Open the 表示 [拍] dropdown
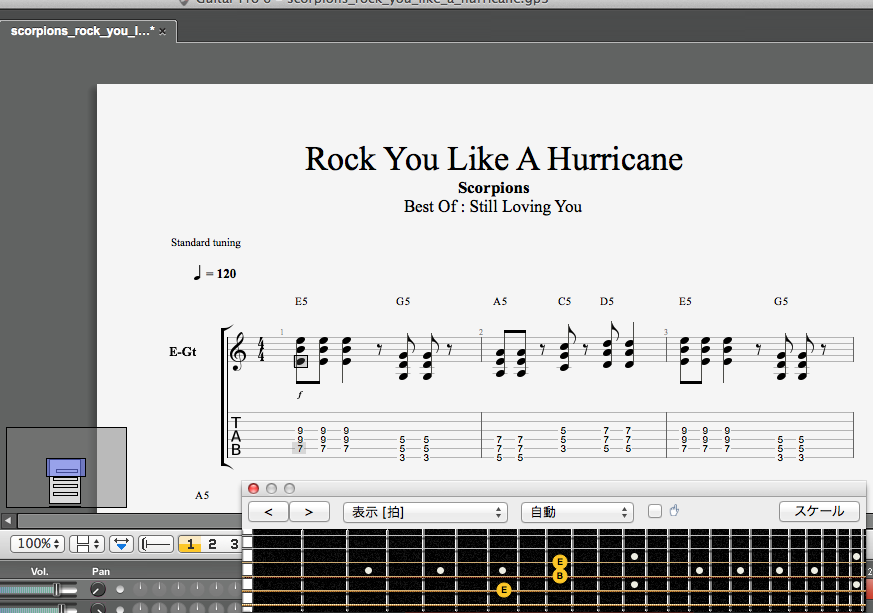 (425, 512)
